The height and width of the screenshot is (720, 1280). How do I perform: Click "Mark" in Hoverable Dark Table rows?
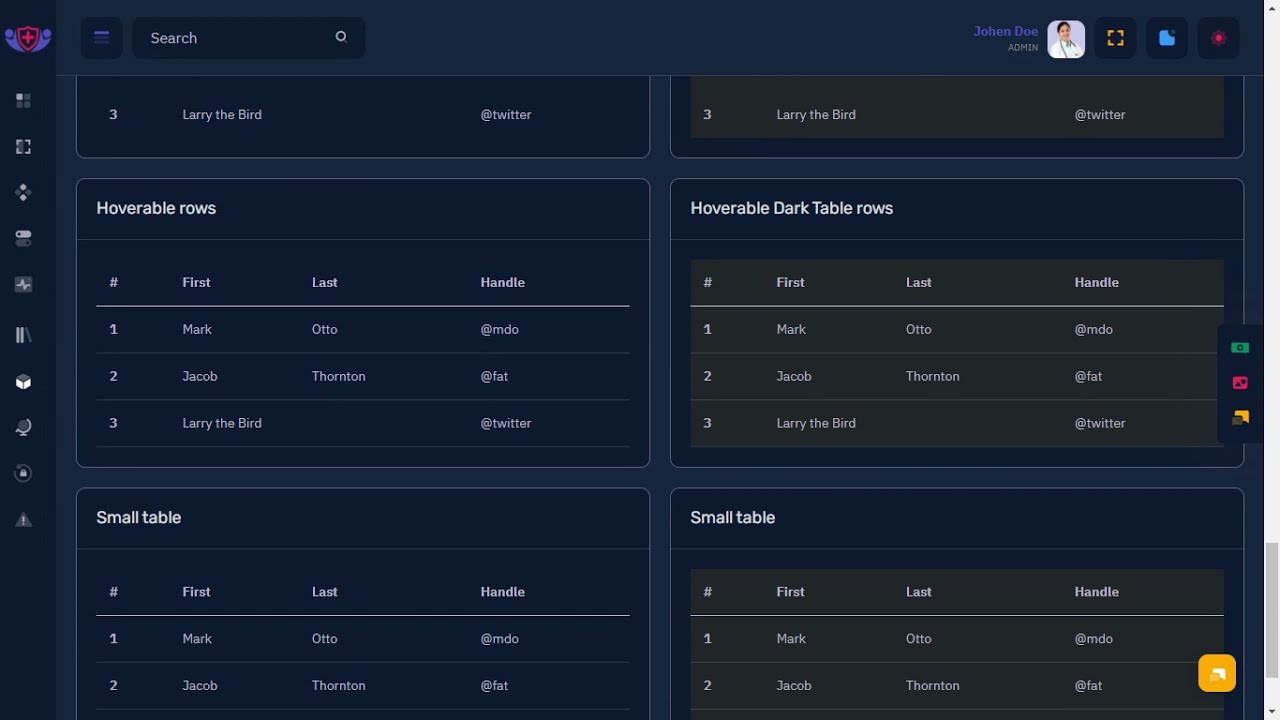pyautogui.click(x=791, y=329)
